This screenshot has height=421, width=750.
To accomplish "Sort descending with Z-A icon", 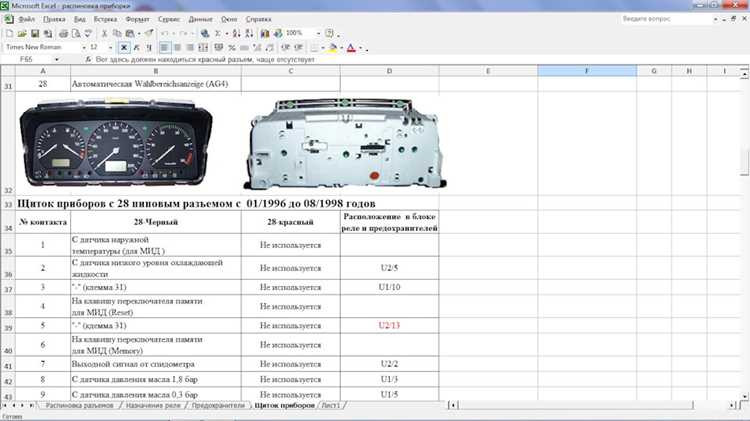I will point(249,33).
